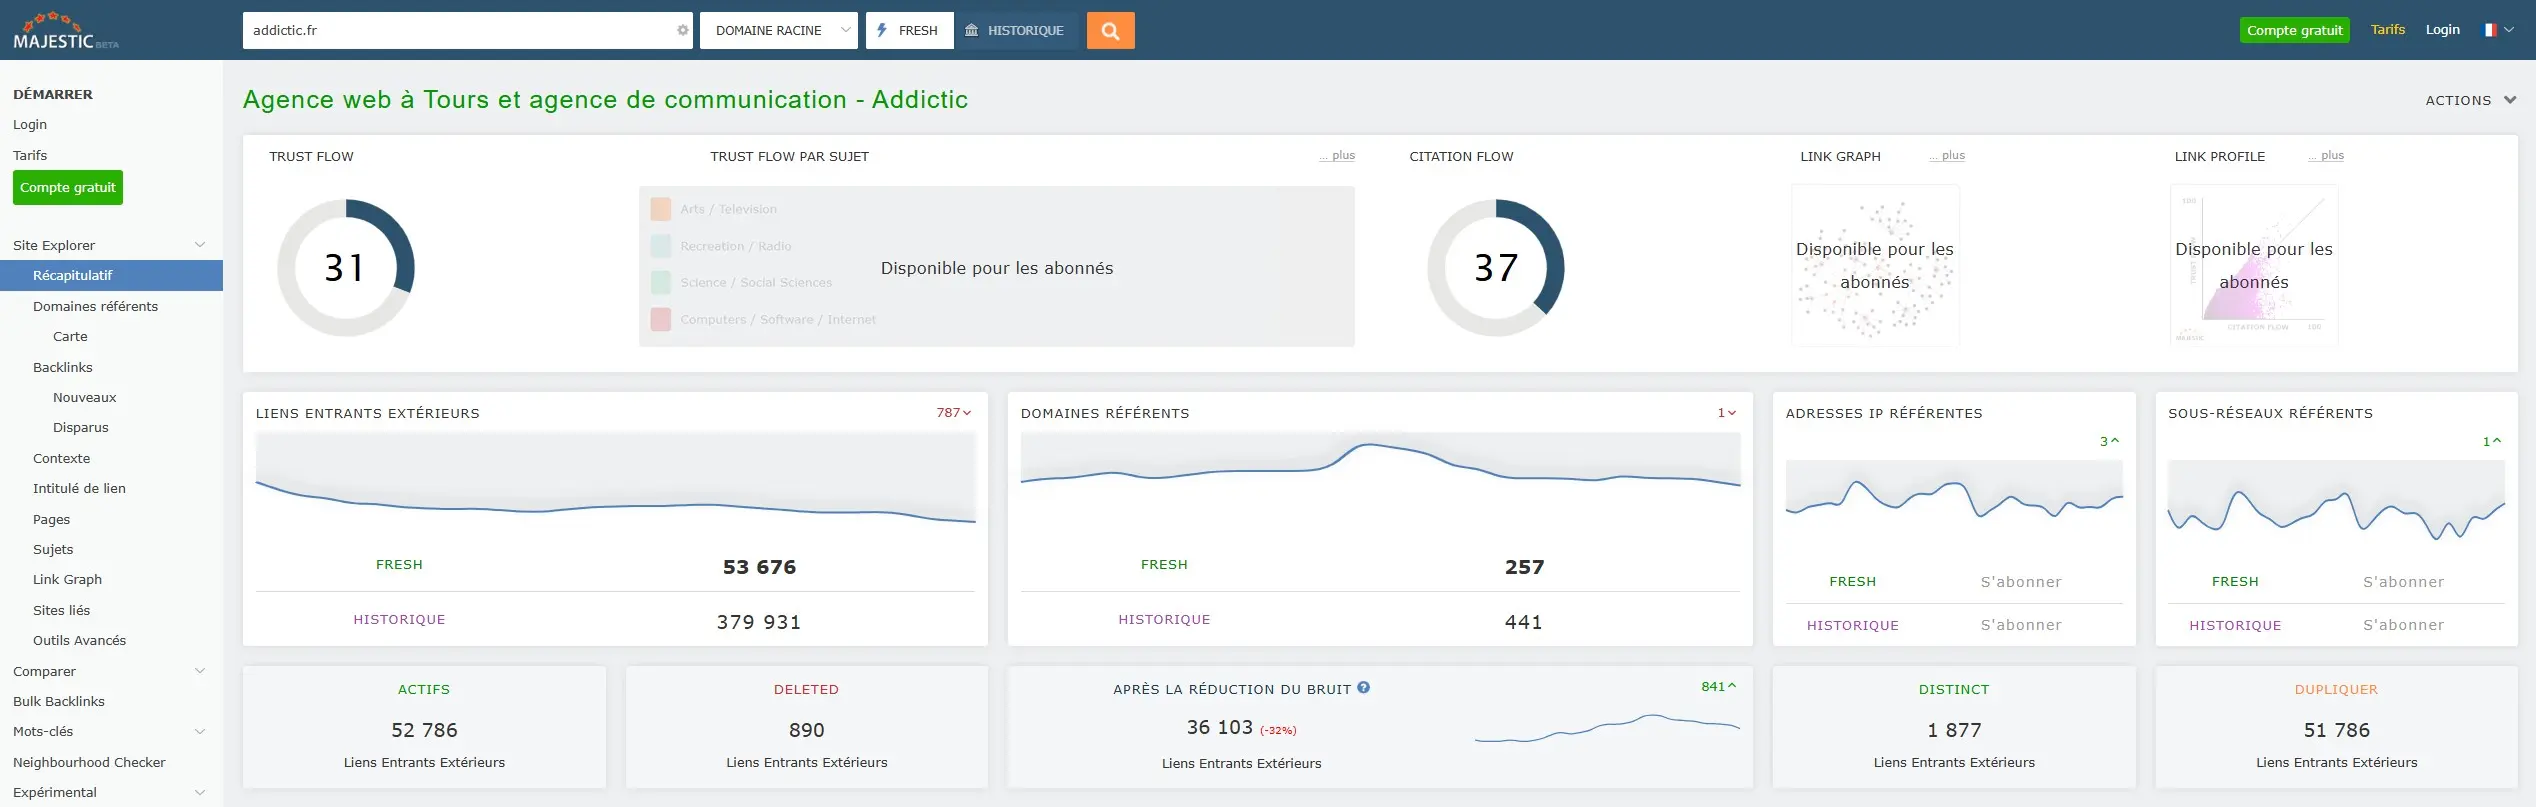Click the addictic.fr search input field
Screen dimensions: 2536x807
point(460,31)
